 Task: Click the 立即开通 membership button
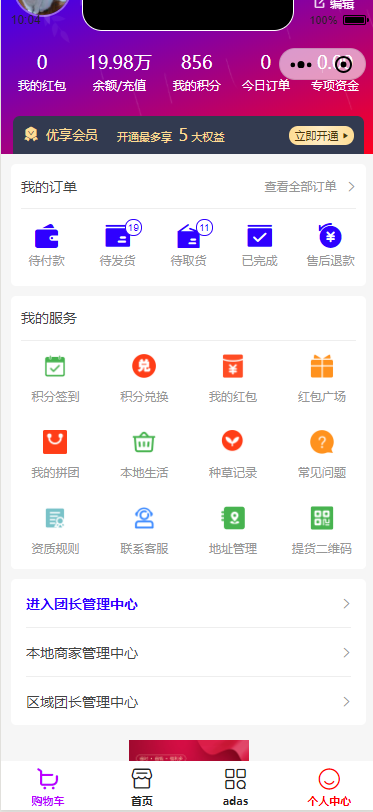pos(322,136)
